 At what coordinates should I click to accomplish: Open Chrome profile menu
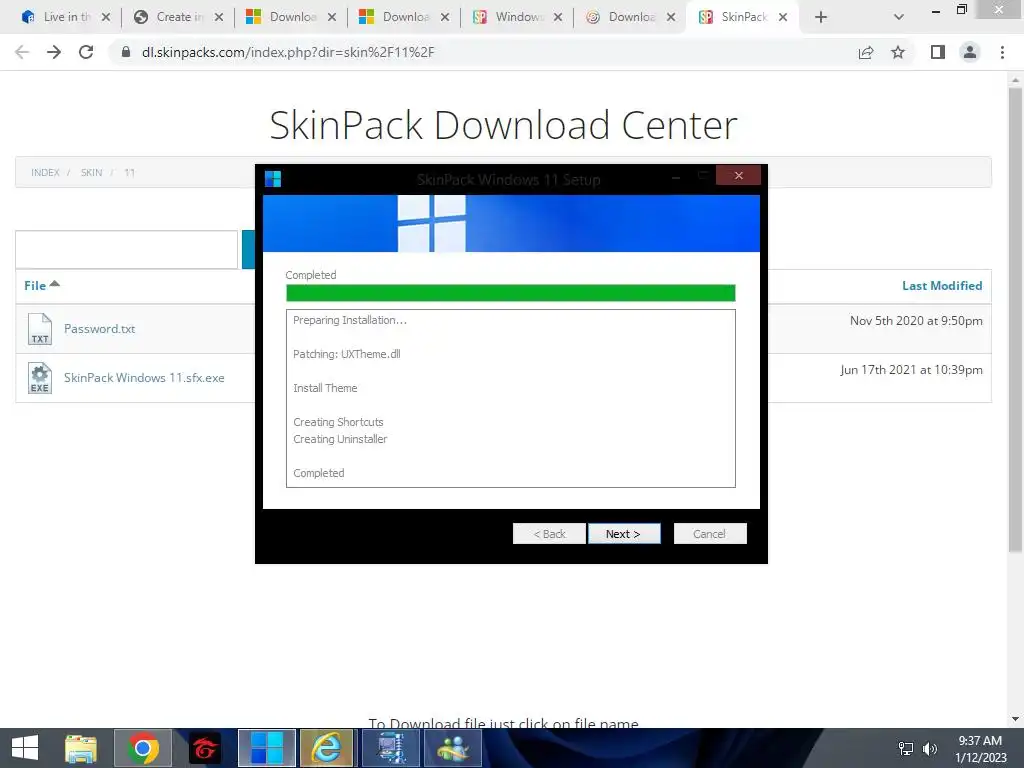pyautogui.click(x=970, y=52)
